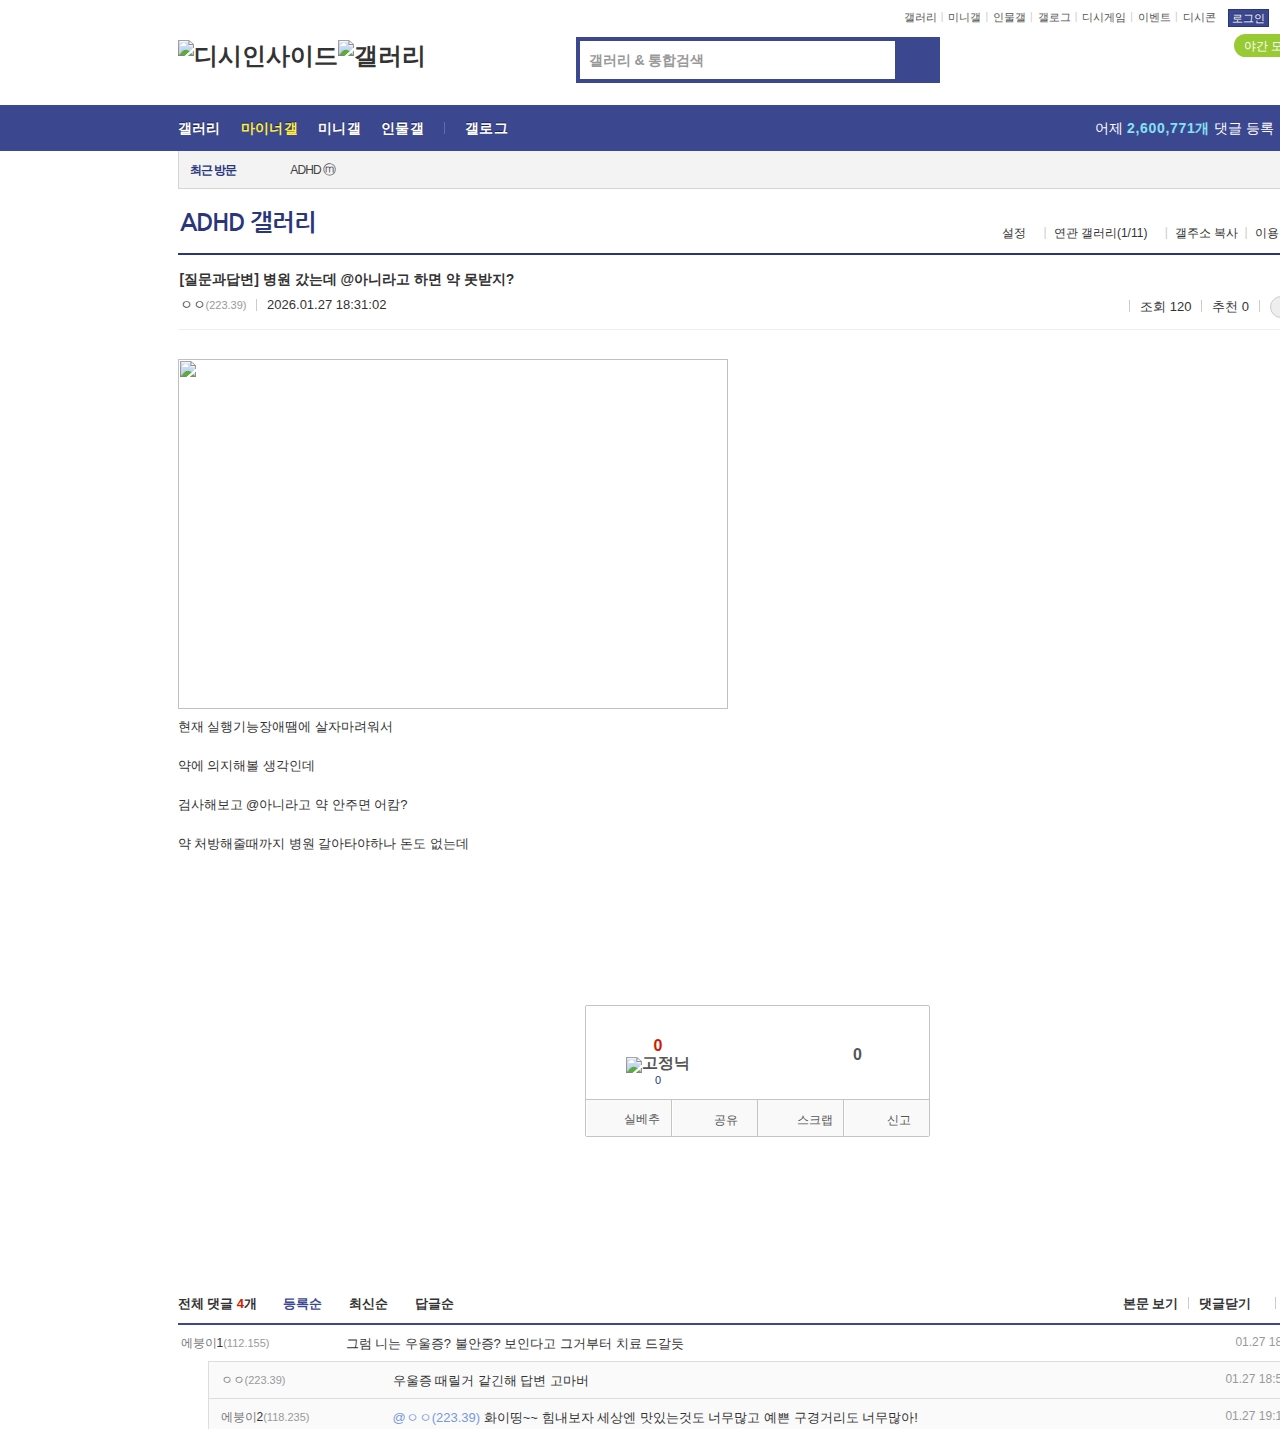
Task: Share the post using 공유 button
Action: (x=726, y=1120)
